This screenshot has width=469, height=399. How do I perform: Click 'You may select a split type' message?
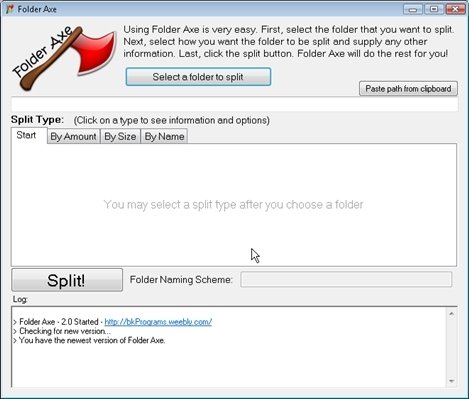233,204
